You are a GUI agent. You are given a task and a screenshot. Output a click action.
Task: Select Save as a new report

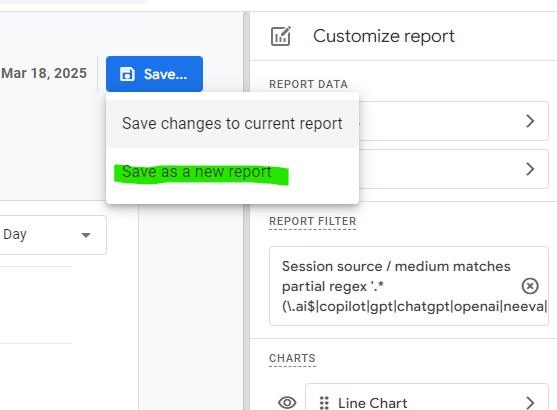coord(197,172)
